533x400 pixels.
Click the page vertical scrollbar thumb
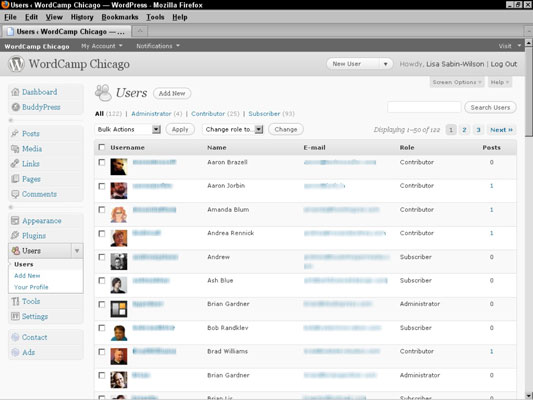click(529, 92)
